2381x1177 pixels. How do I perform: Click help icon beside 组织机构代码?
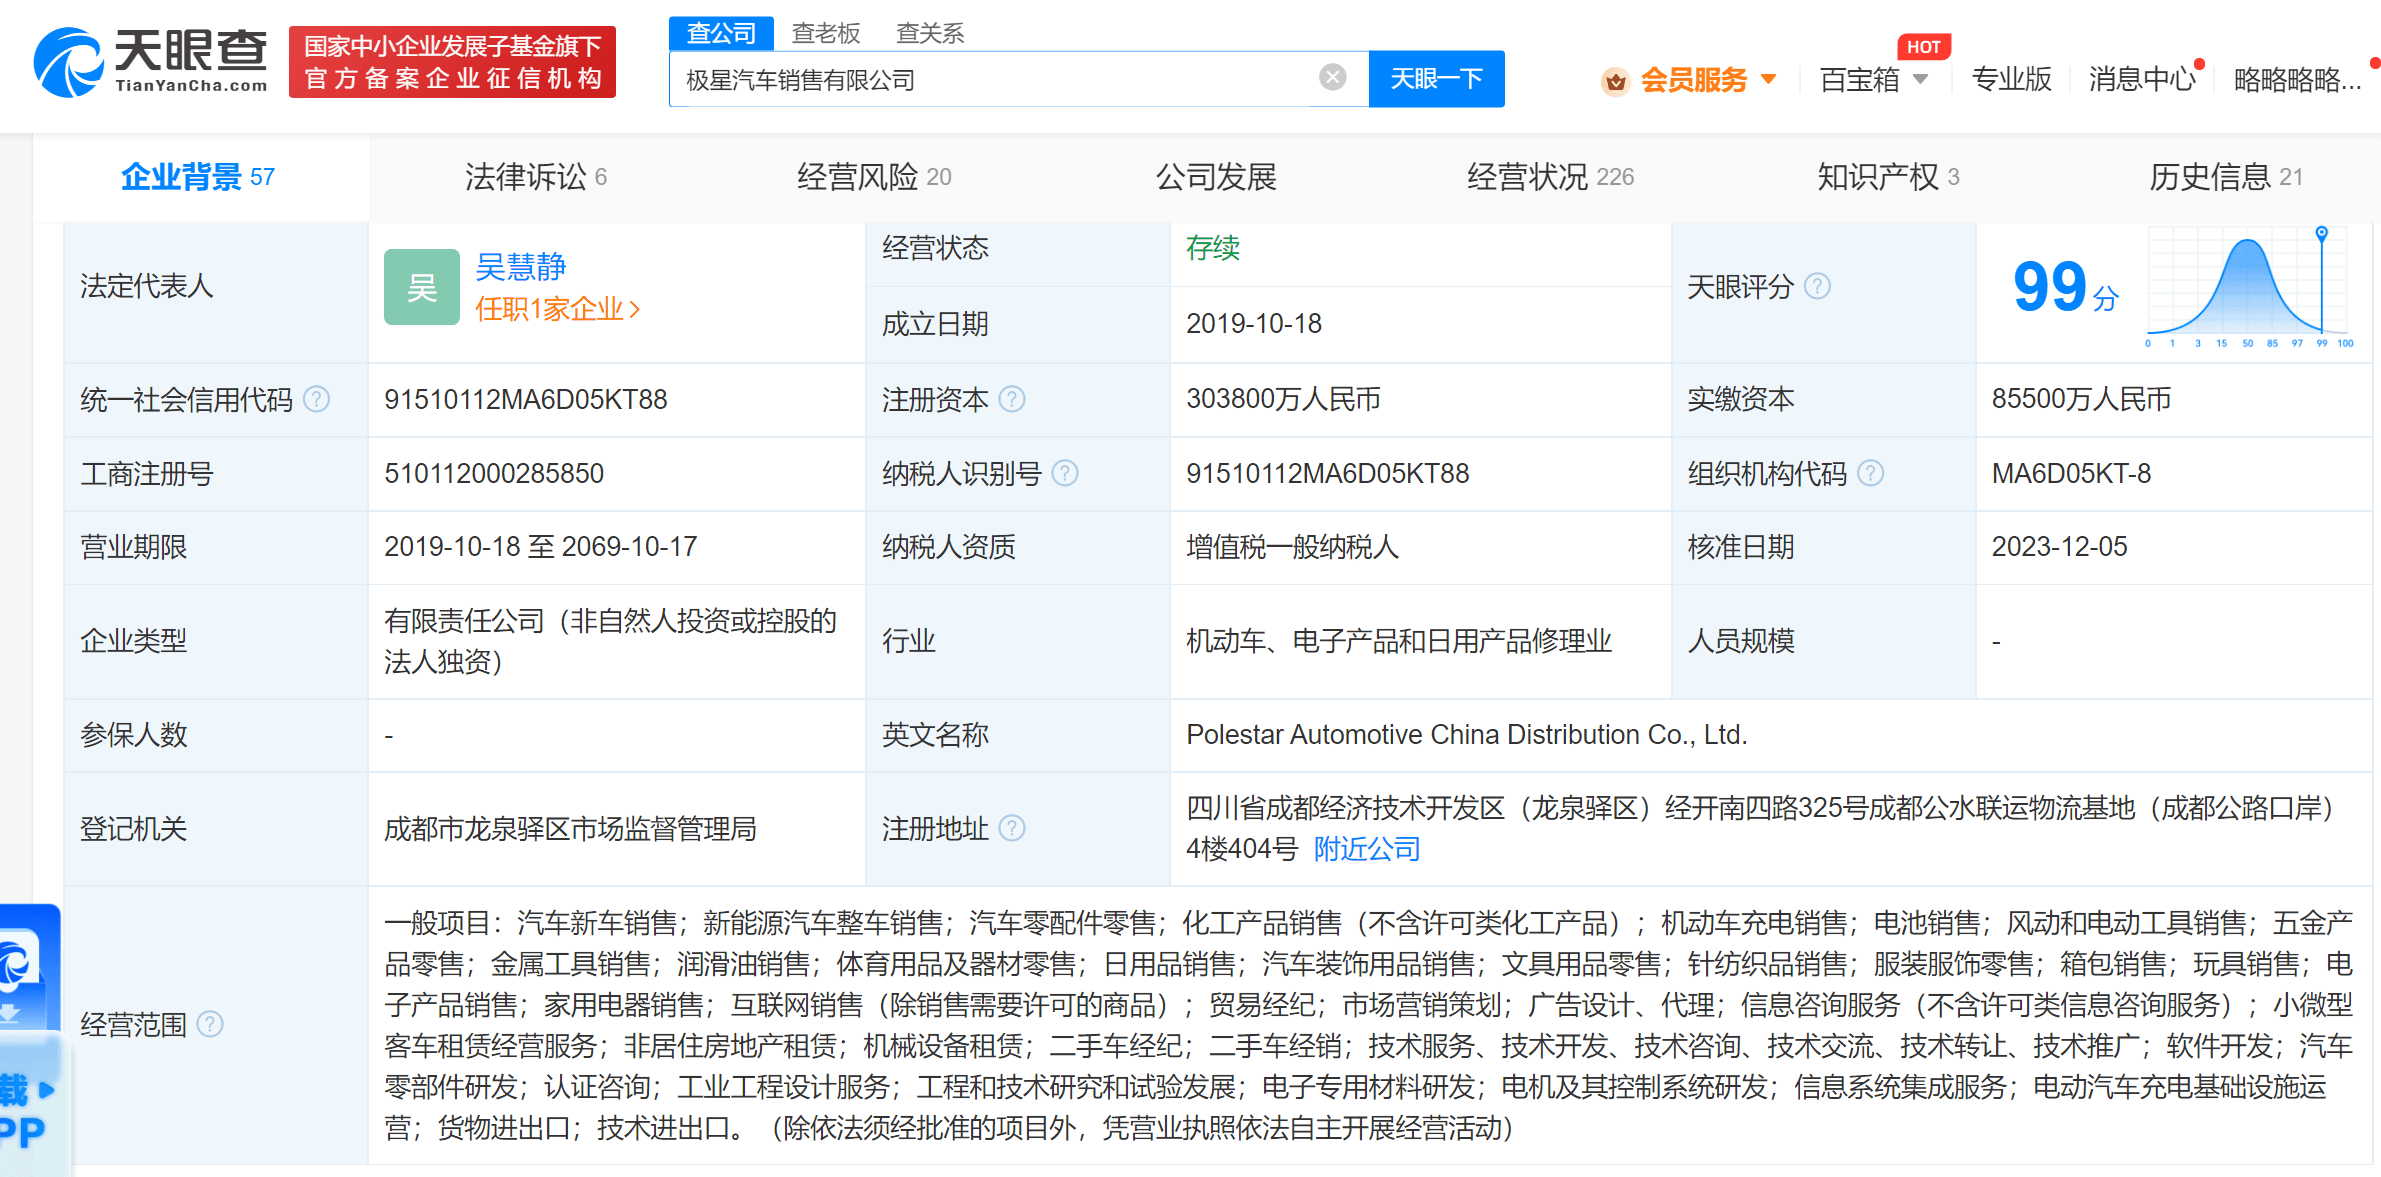[x=1870, y=473]
